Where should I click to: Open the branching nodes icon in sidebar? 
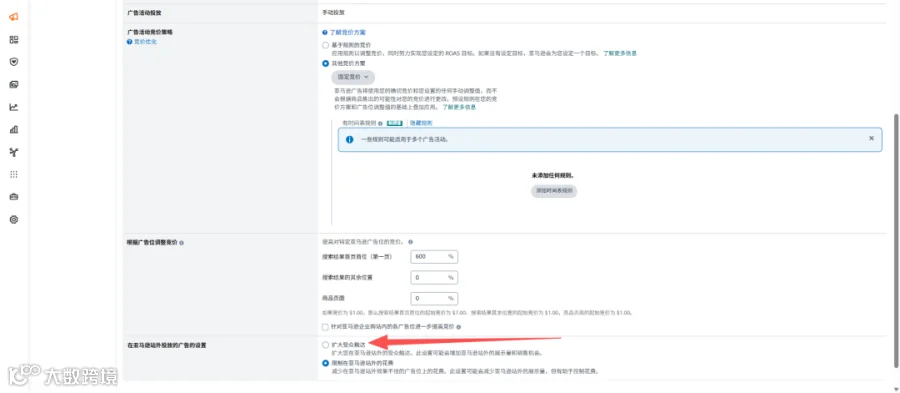(14, 152)
